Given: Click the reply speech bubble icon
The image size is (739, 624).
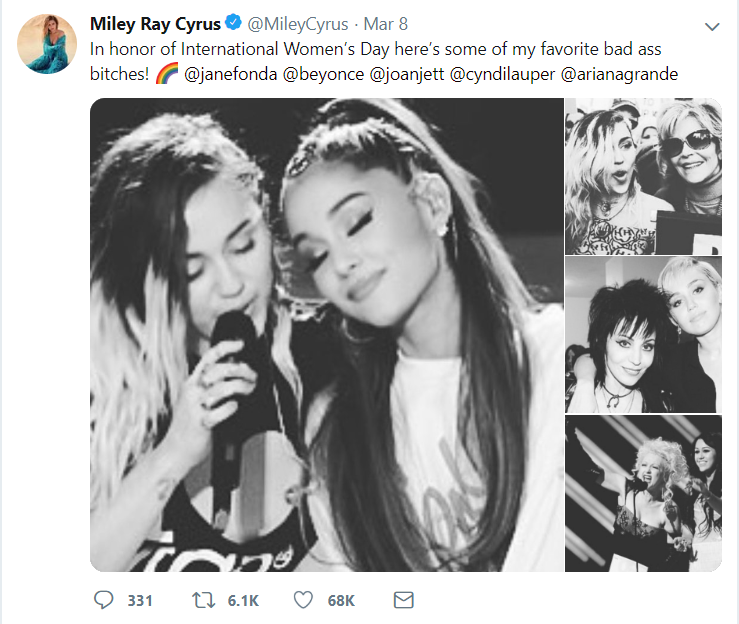Looking at the screenshot, I should [104, 600].
